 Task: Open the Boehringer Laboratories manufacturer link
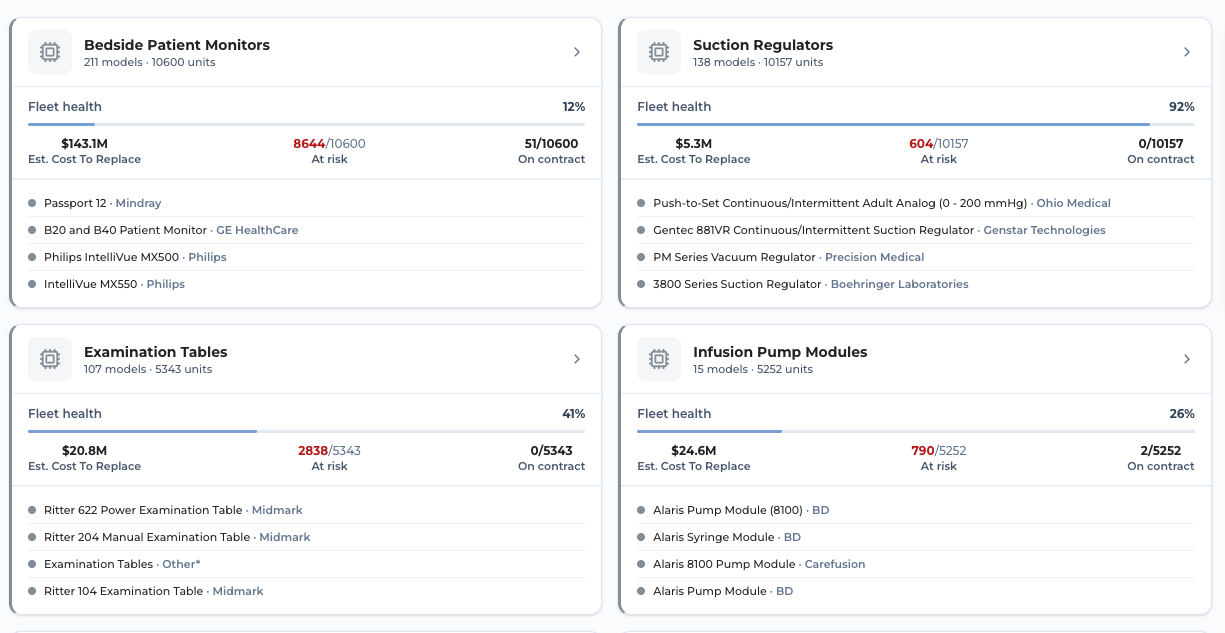[899, 284]
